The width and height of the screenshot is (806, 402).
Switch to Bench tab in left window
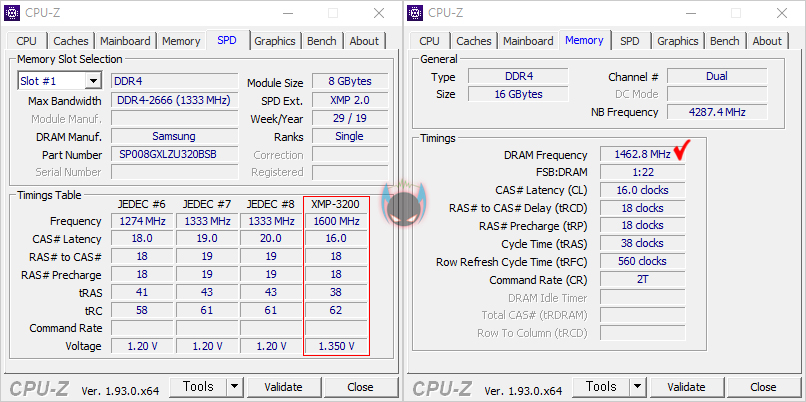click(322, 41)
